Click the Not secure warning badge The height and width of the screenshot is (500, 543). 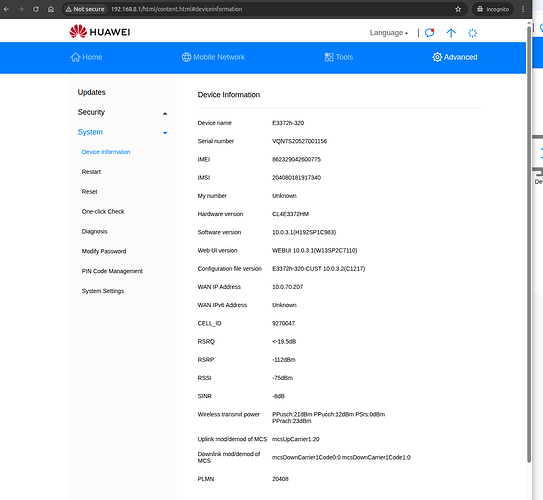click(x=85, y=9)
